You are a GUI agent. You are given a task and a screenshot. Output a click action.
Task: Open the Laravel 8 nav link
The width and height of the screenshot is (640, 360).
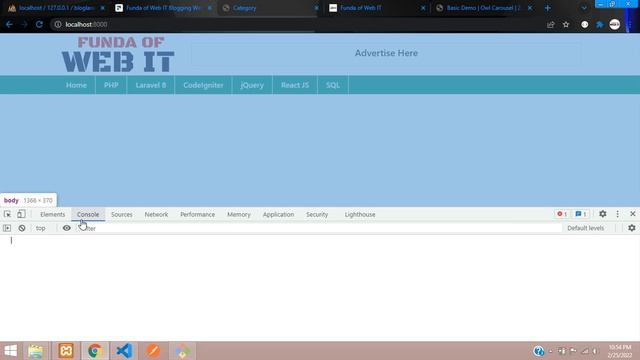click(x=151, y=85)
